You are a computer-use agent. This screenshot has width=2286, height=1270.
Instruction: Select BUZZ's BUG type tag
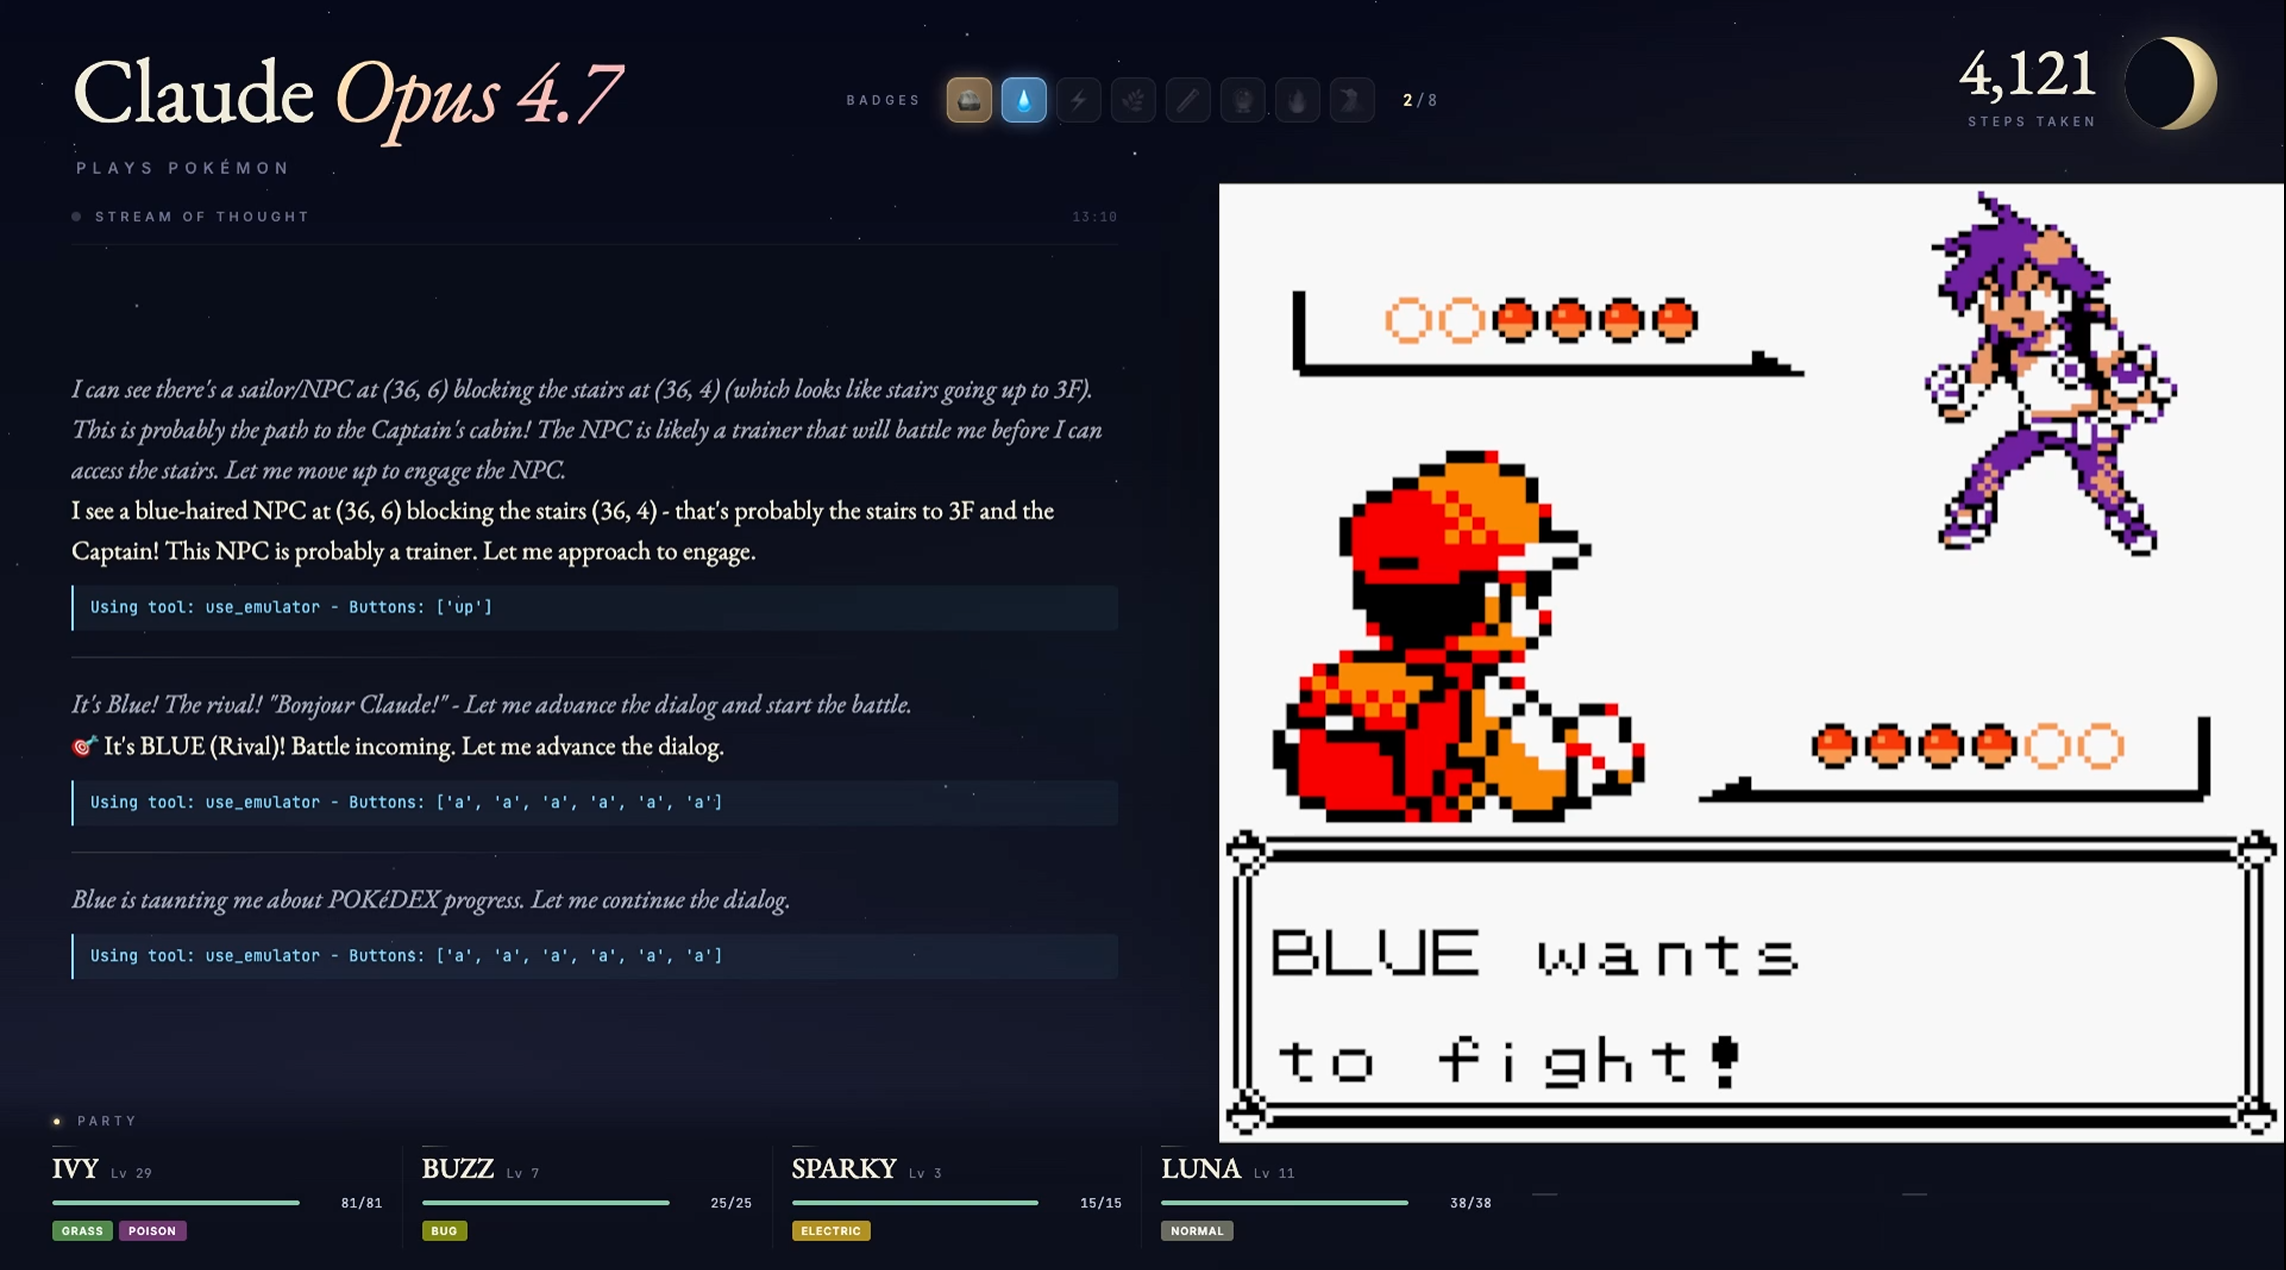click(x=444, y=1231)
